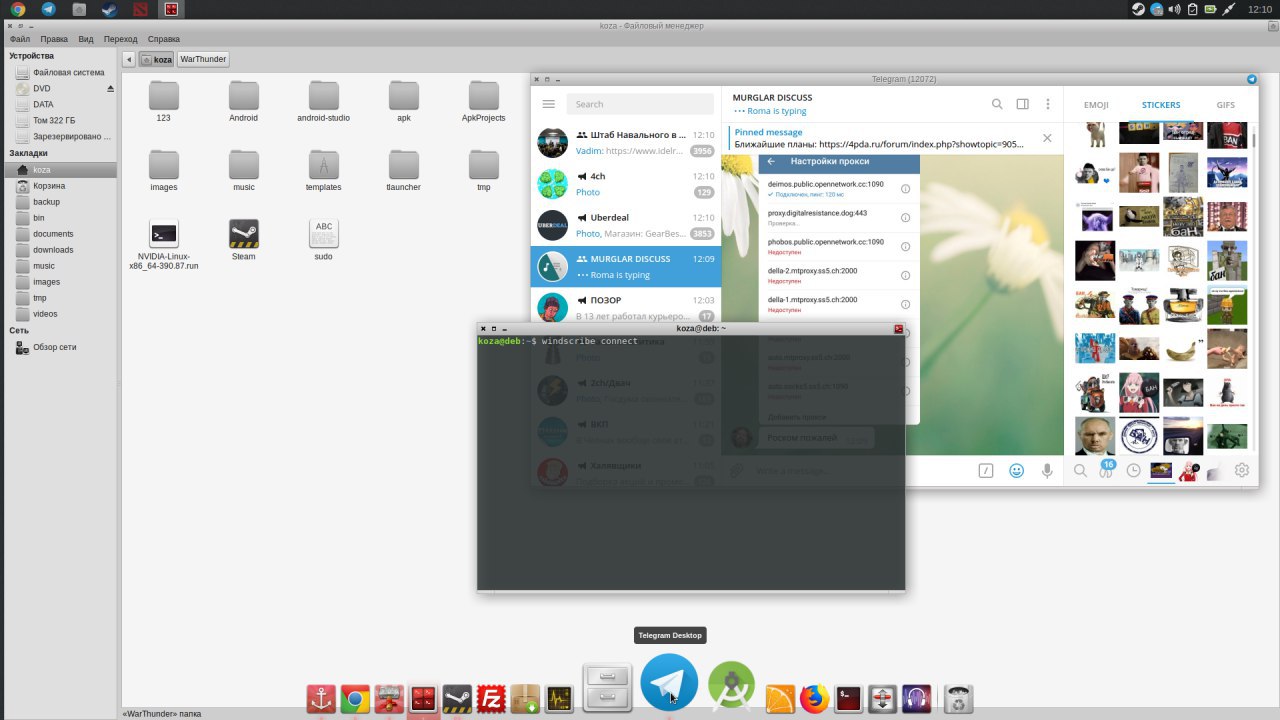The width and height of the screenshot is (1280, 720).
Task: Switch to EMOJI tab
Action: tap(1096, 105)
